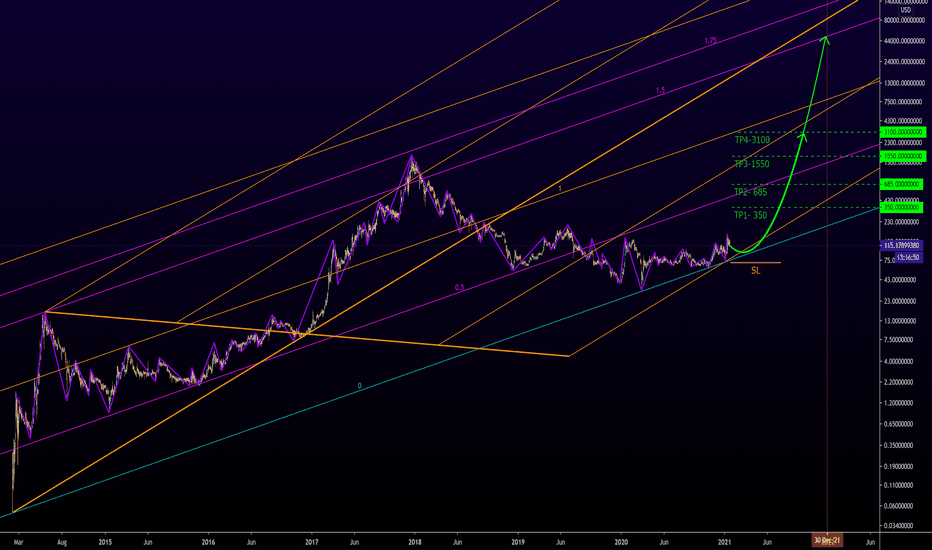Click the green 3100.00000000 price tag

coord(903,132)
